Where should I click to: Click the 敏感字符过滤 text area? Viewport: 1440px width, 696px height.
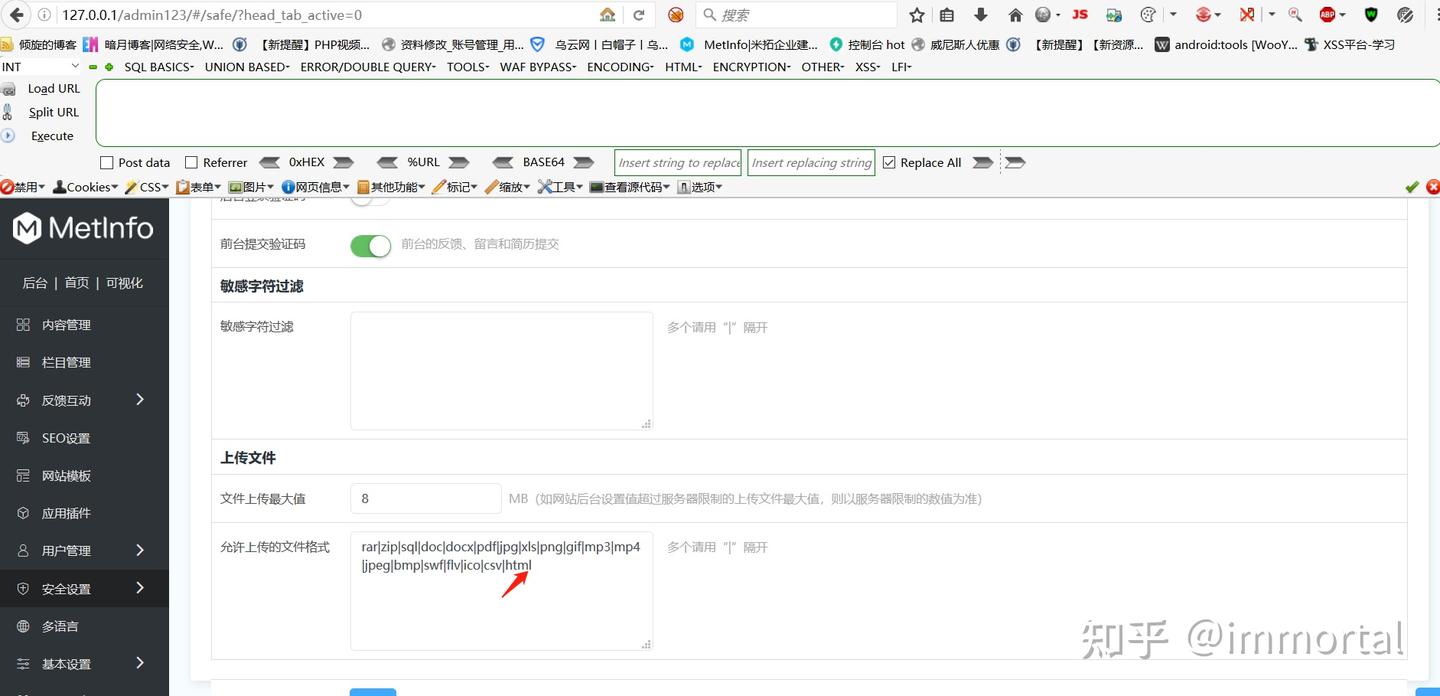coord(501,371)
